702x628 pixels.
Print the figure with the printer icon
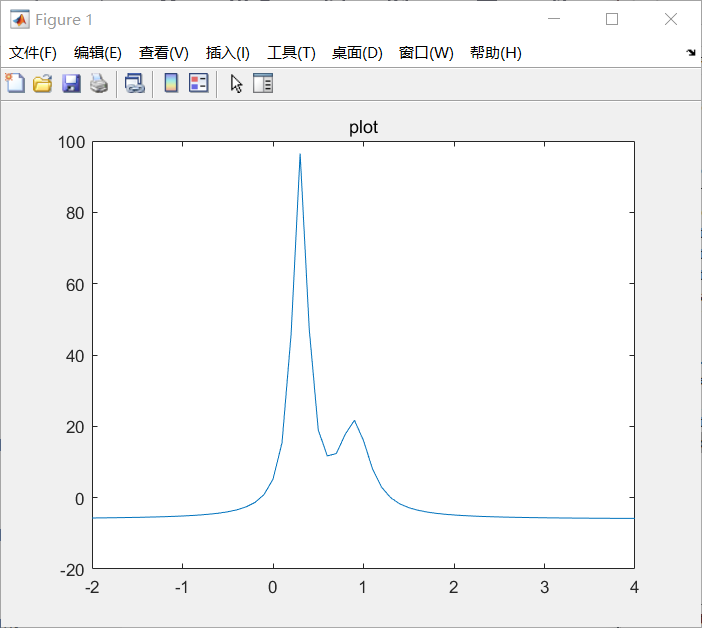(99, 83)
